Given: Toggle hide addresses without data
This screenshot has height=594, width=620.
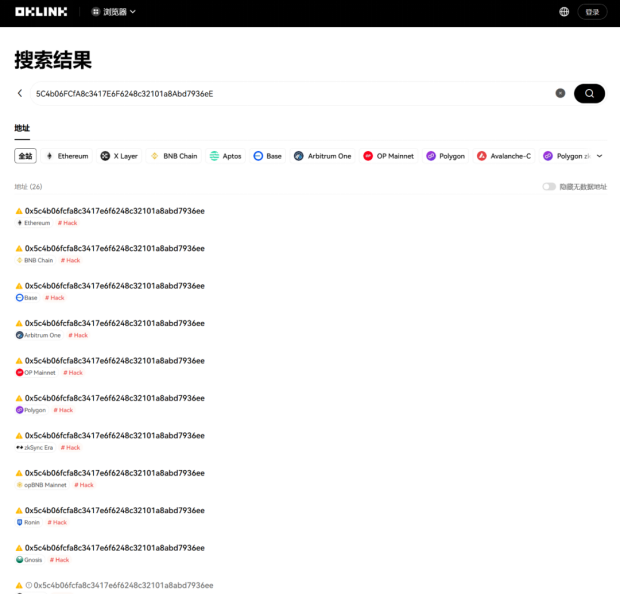Looking at the screenshot, I should [549, 187].
